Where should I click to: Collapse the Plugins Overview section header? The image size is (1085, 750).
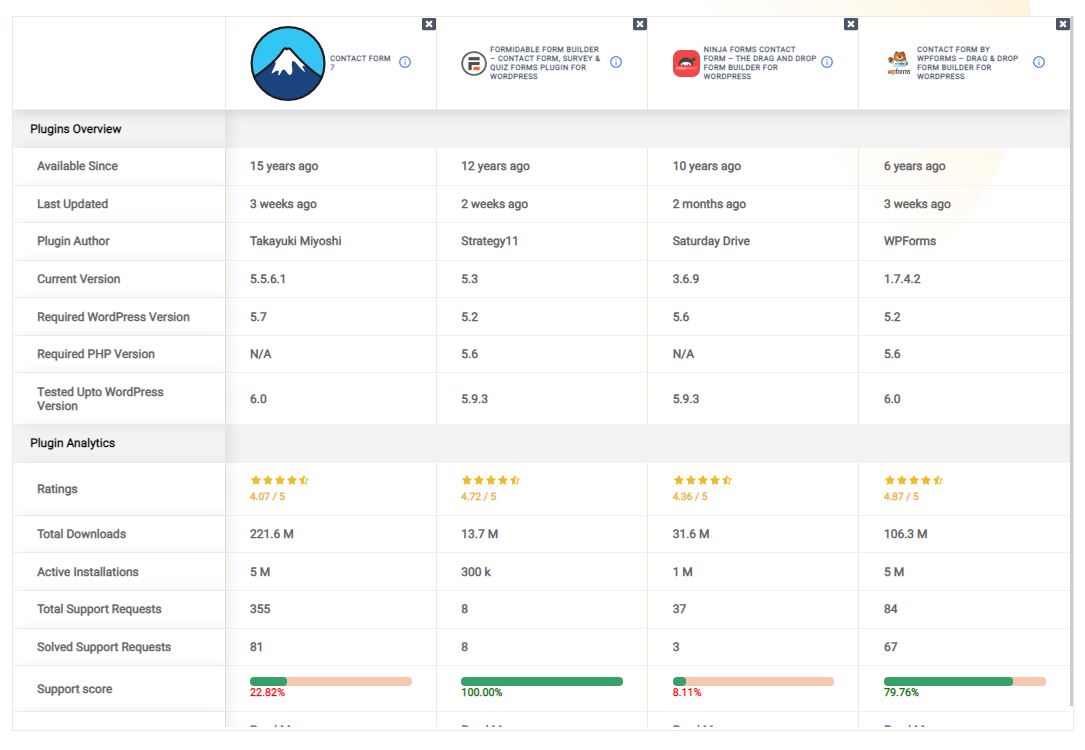coord(76,129)
